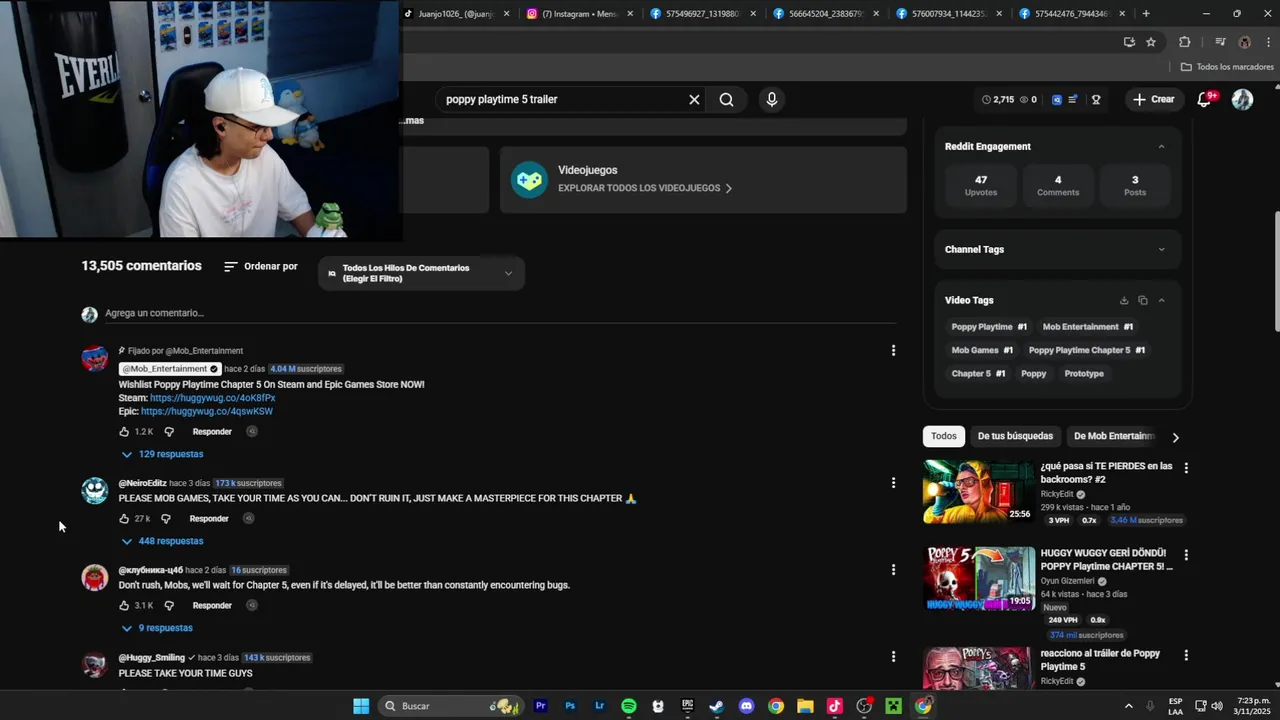
Task: Open the Epic huggywug.co link
Action: point(207,411)
